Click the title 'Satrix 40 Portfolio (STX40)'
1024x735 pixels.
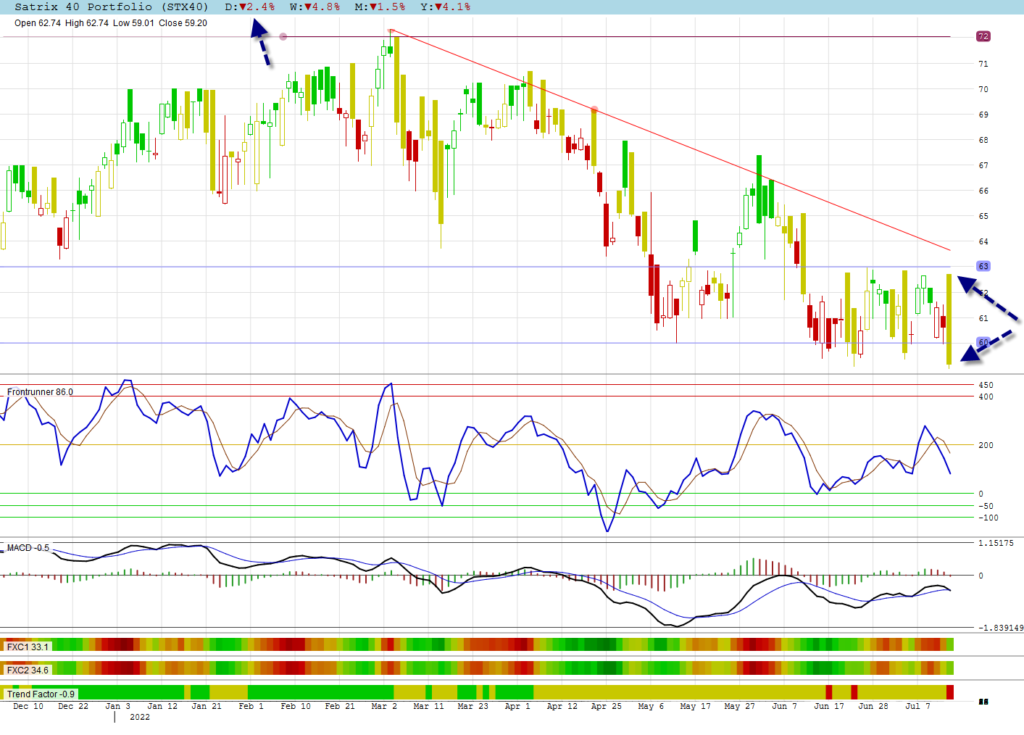click(111, 7)
